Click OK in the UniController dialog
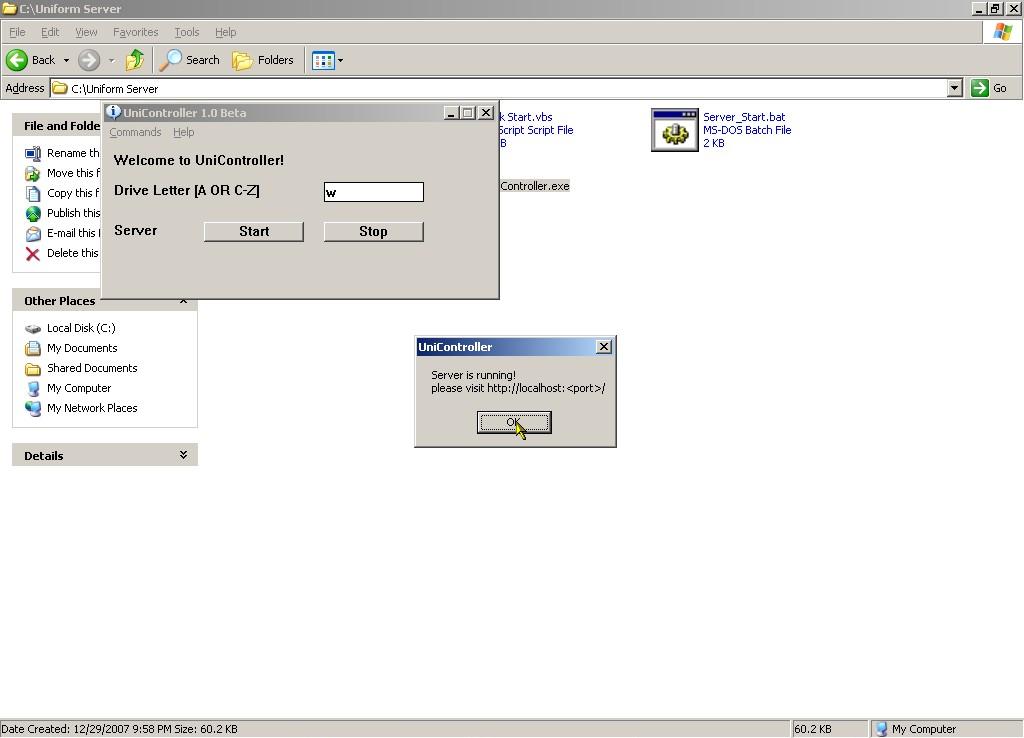The height and width of the screenshot is (738, 1024). (514, 423)
